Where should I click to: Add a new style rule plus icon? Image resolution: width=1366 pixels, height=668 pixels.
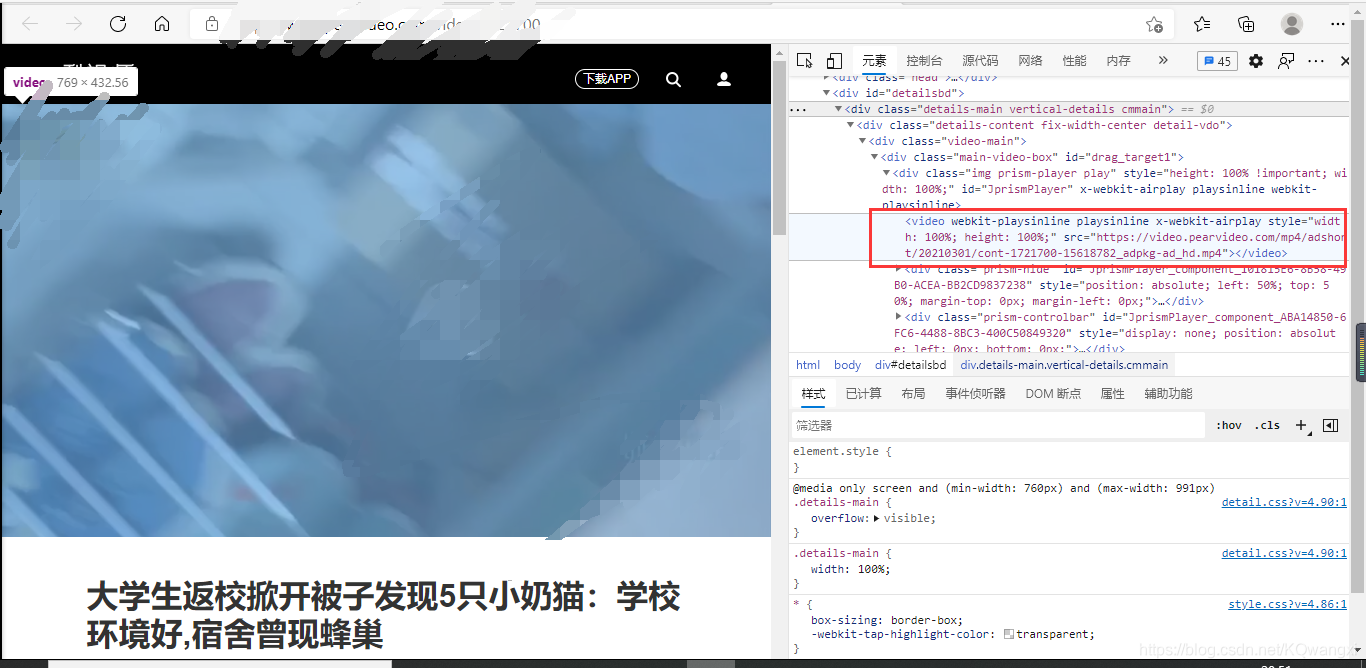tap(1302, 425)
